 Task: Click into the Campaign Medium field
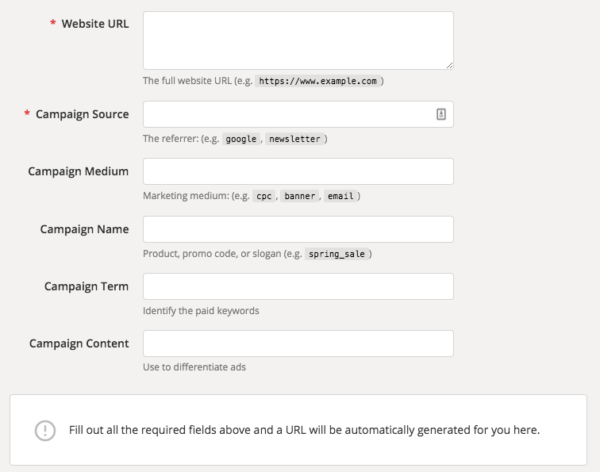pos(298,171)
